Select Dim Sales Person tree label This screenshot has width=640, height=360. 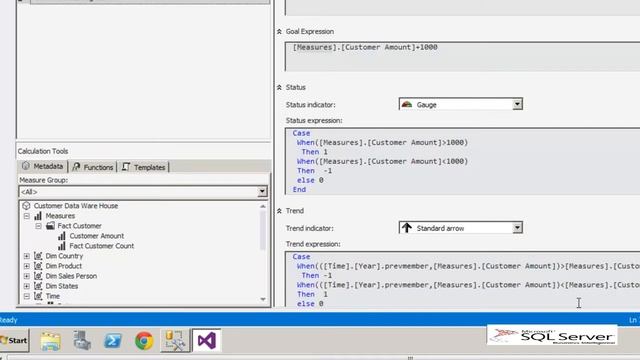tap(71, 276)
